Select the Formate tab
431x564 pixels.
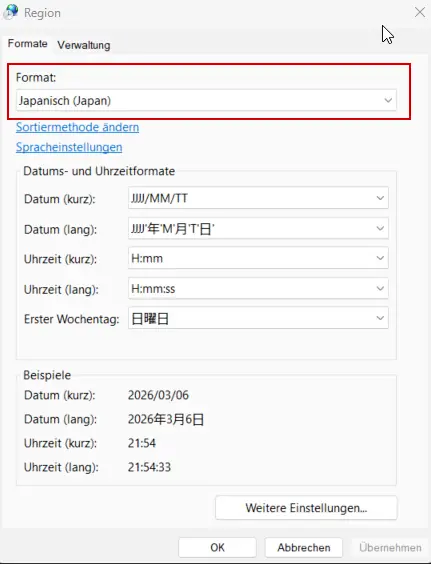pos(27,44)
